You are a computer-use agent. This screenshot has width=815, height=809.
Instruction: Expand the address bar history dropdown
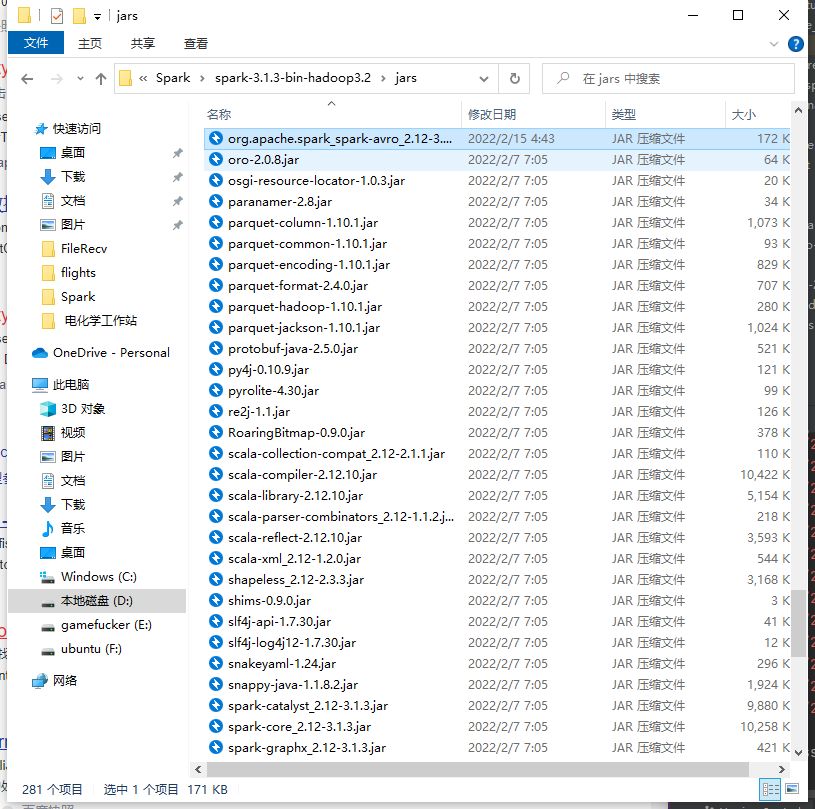483,79
